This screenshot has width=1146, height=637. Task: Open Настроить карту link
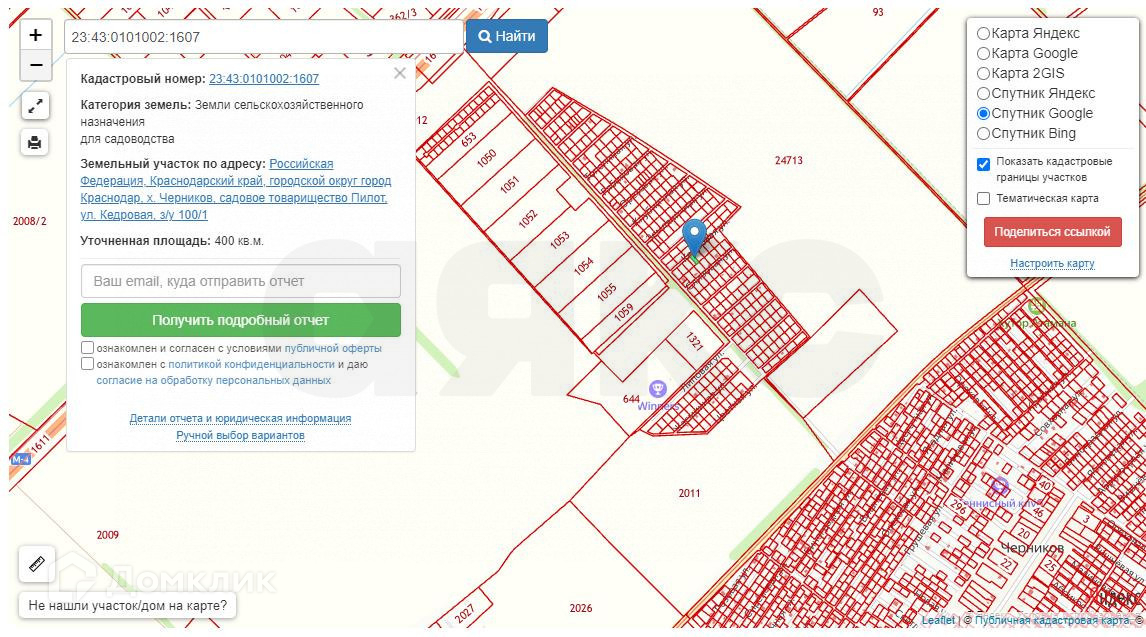point(1052,263)
